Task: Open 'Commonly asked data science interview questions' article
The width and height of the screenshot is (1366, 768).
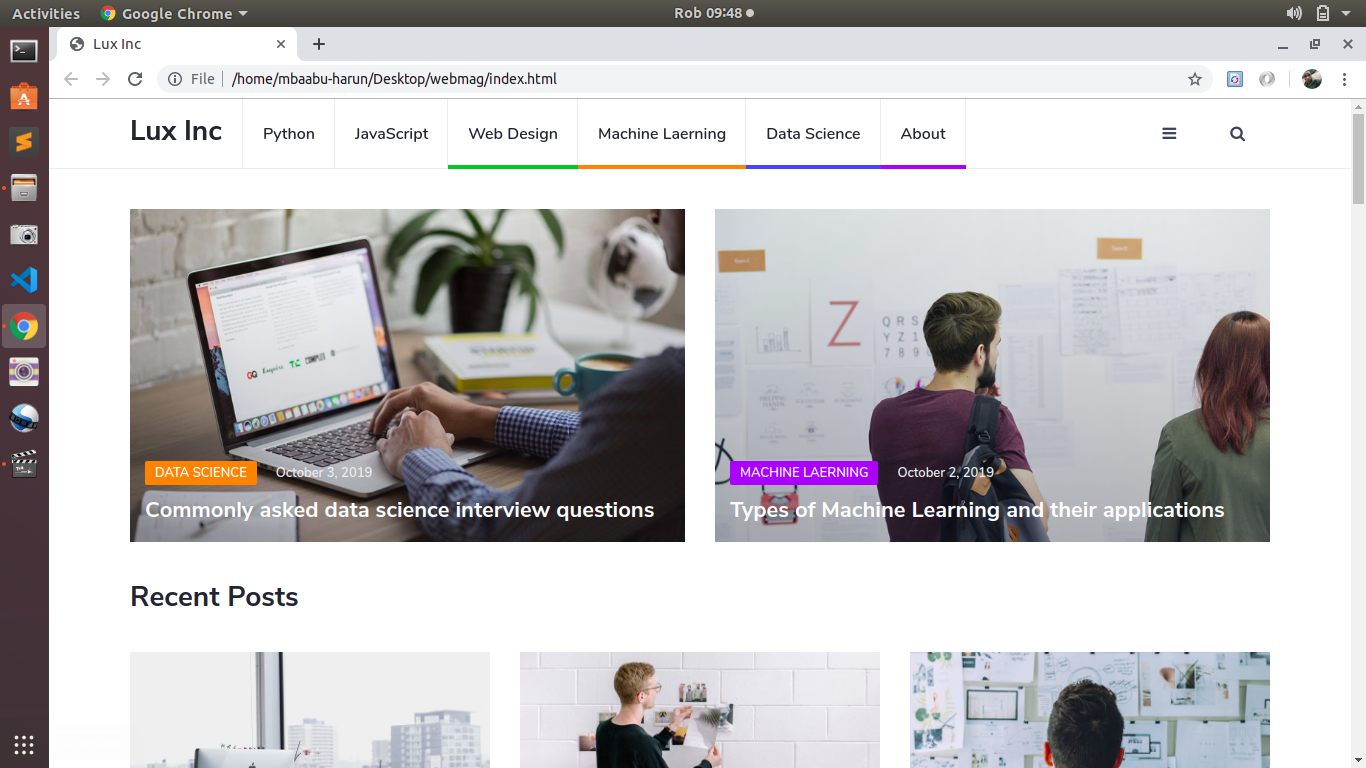Action: click(x=399, y=510)
